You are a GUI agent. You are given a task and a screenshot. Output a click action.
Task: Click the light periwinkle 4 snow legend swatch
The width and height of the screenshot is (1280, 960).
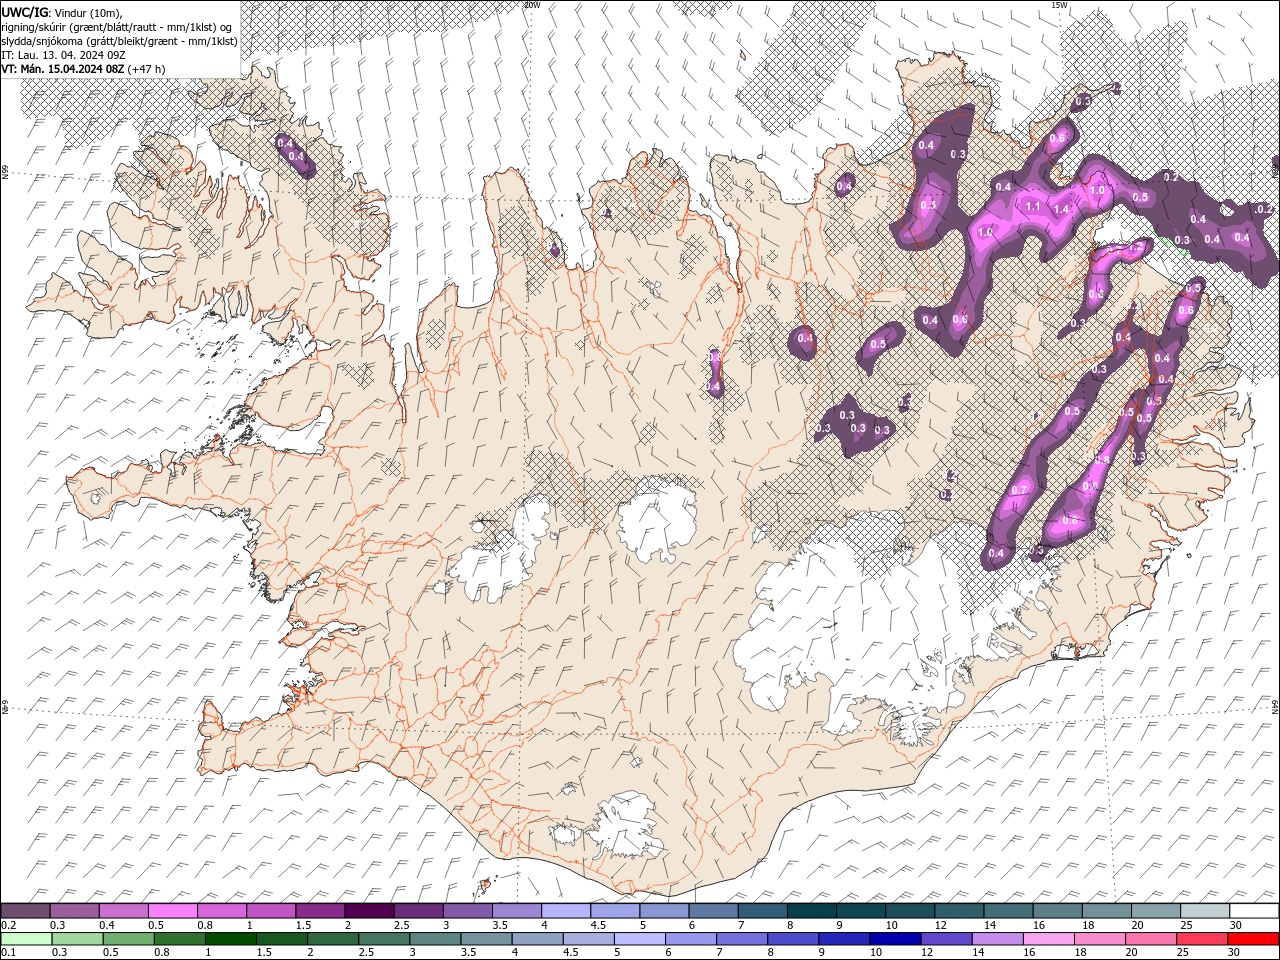coord(565,911)
